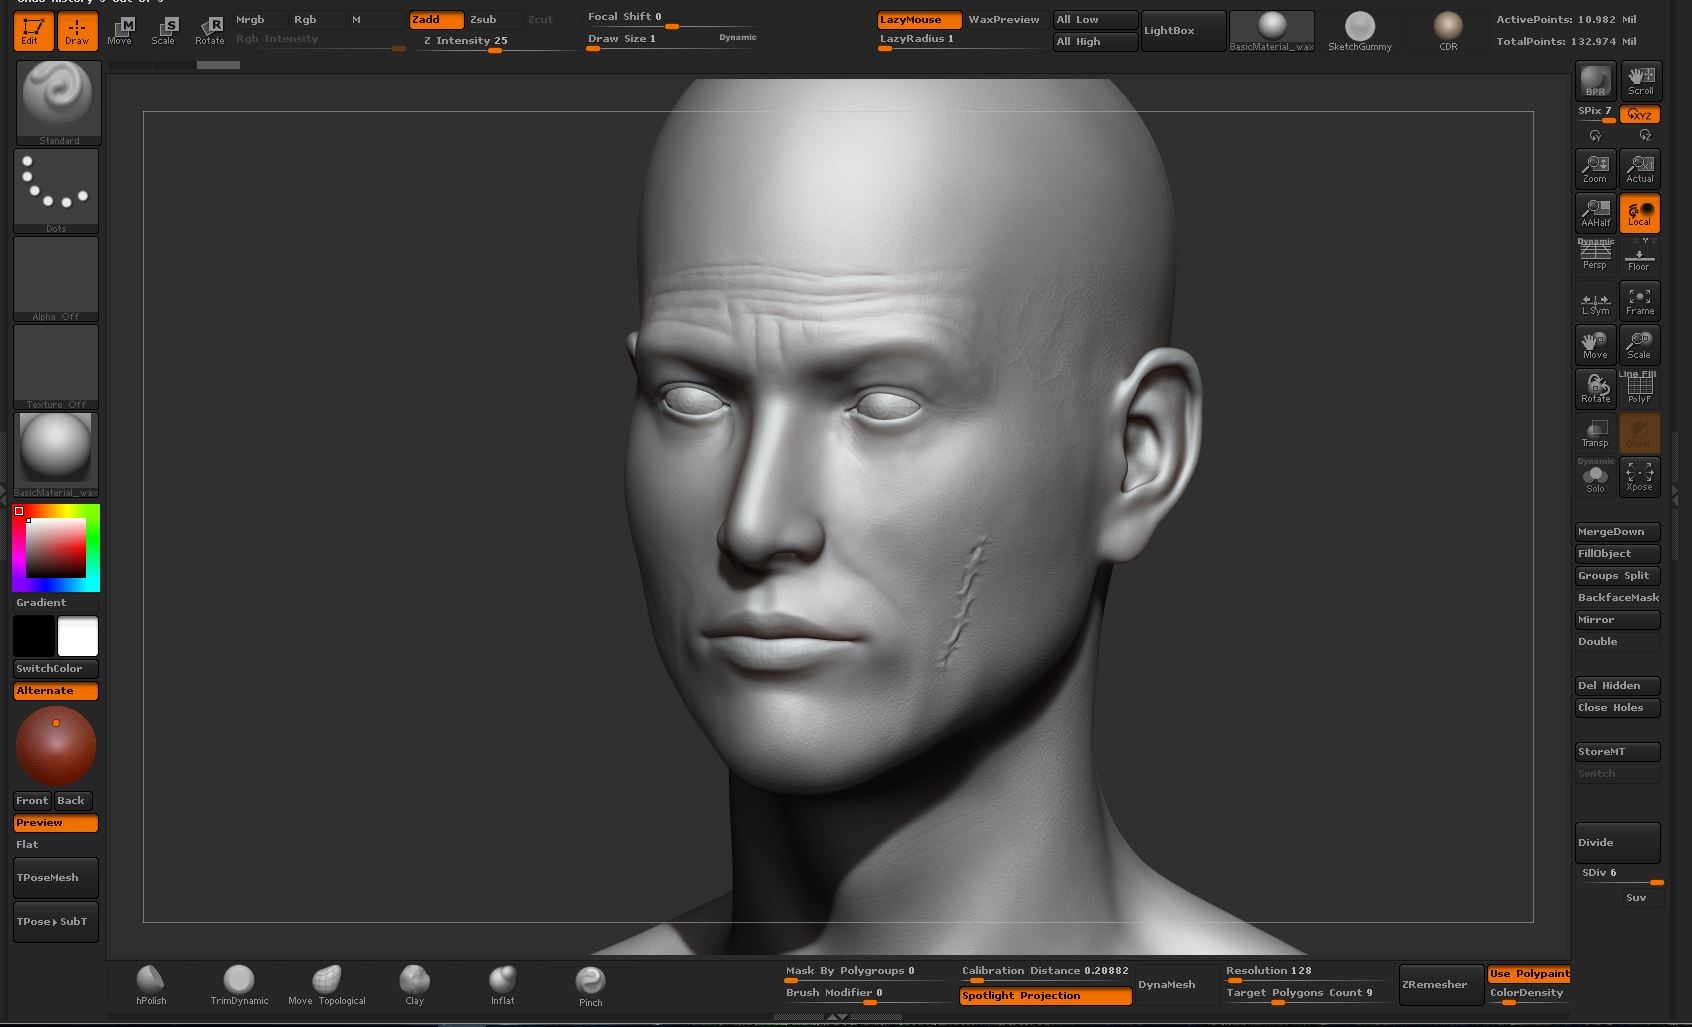The width and height of the screenshot is (1692, 1027).
Task: Click the Actual size icon
Action: pos(1640,168)
